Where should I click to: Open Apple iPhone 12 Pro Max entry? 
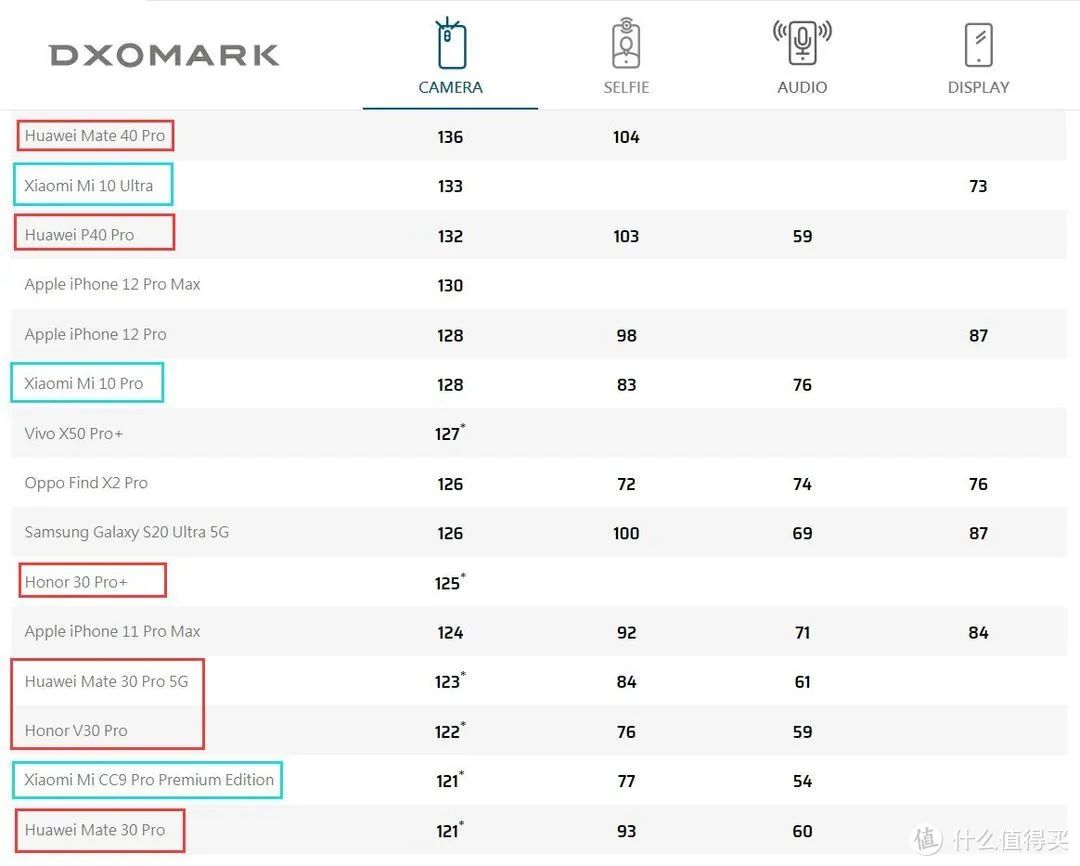(112, 284)
